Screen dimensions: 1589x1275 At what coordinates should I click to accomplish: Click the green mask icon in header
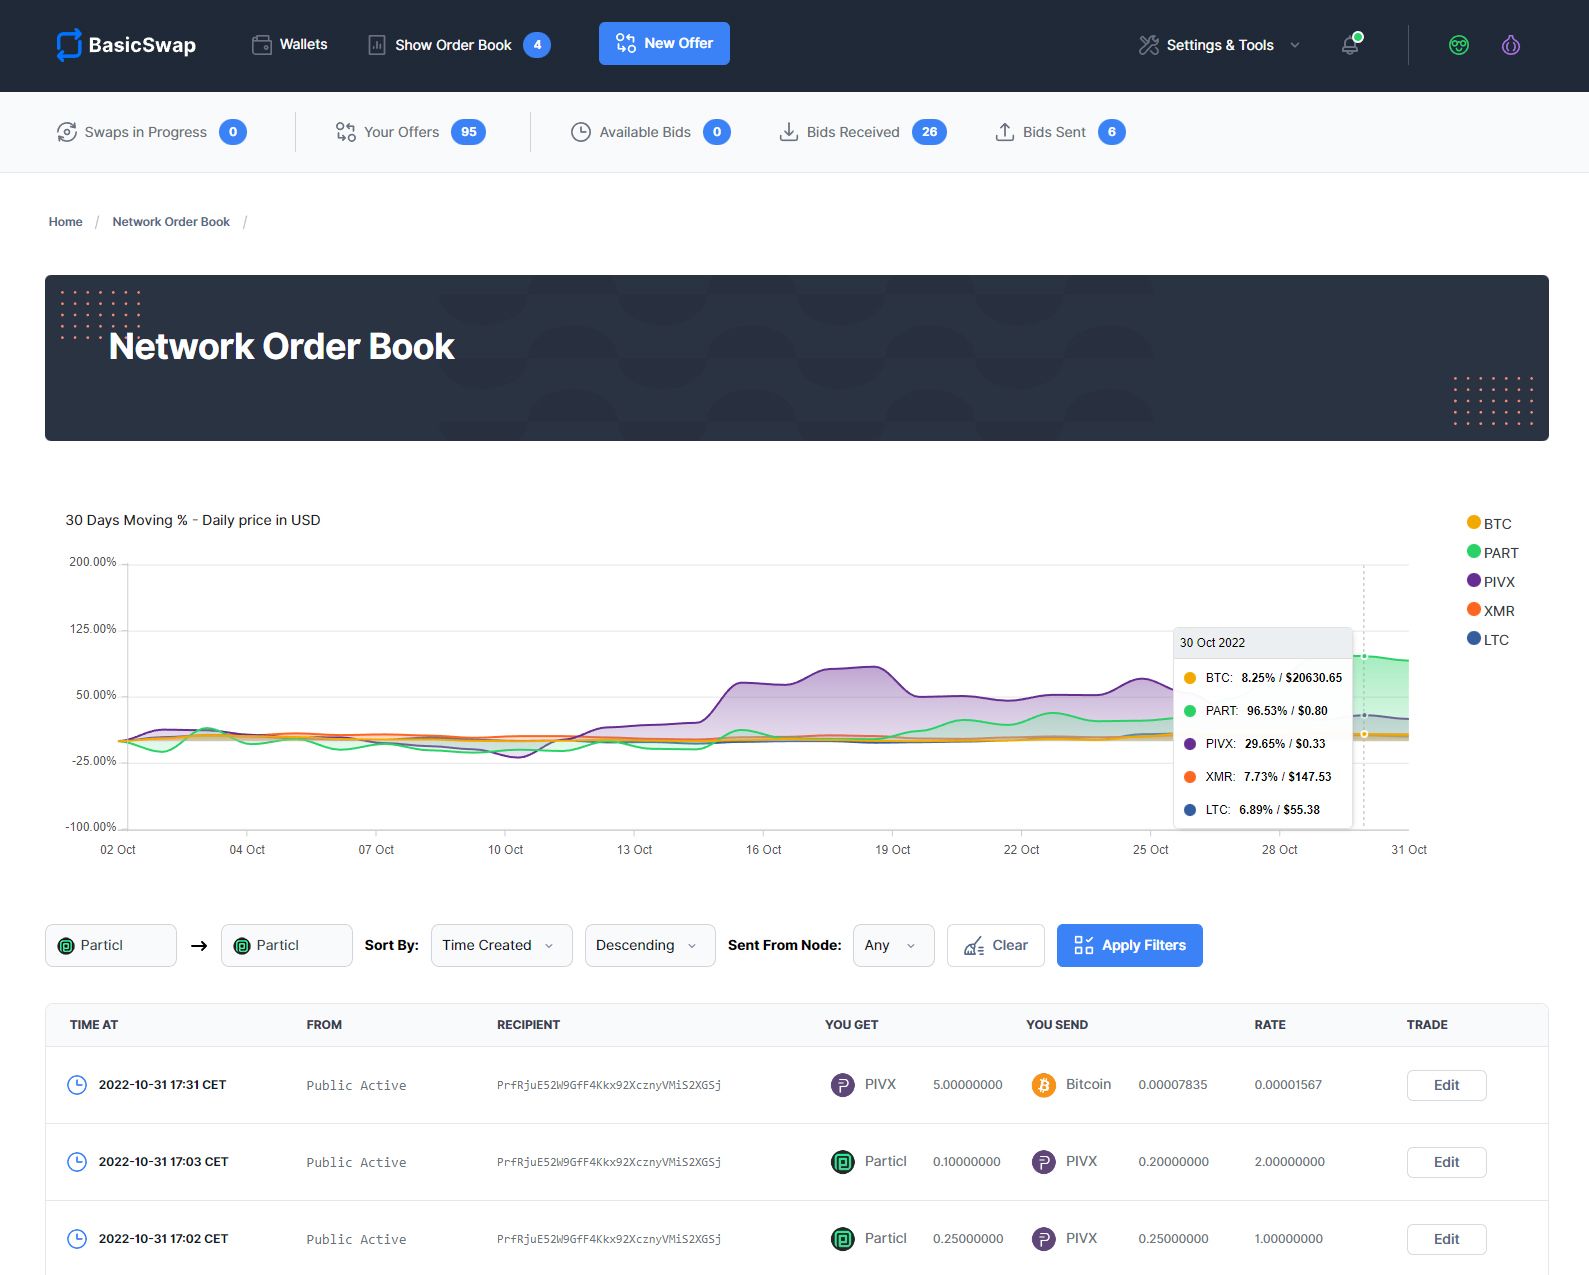pos(1459,45)
